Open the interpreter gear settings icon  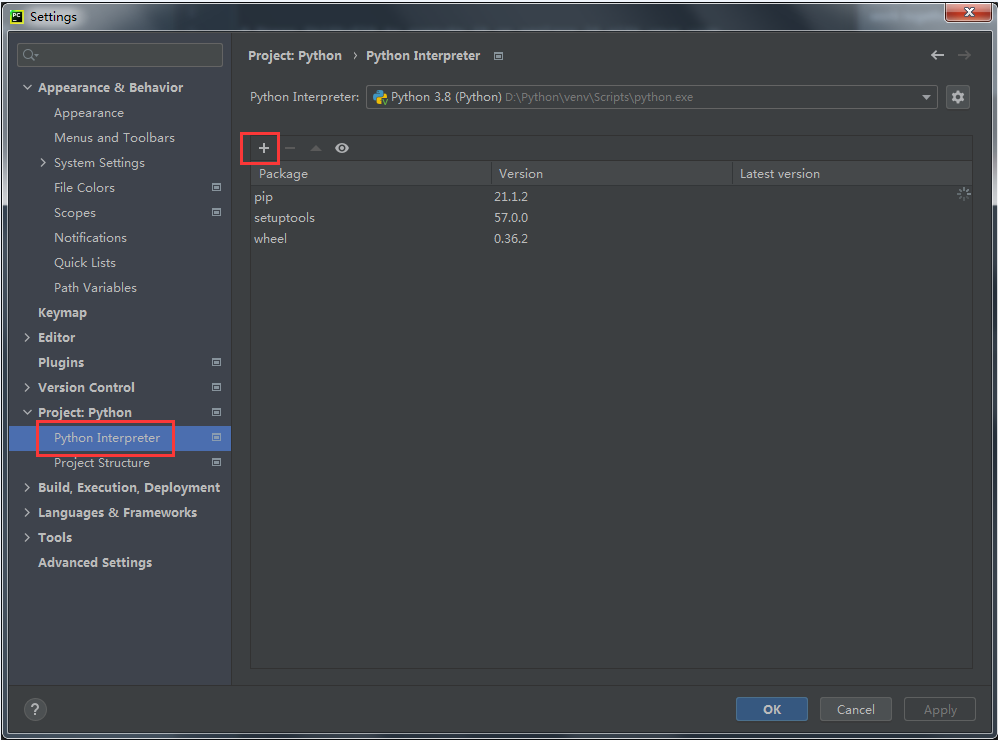[x=957, y=97]
